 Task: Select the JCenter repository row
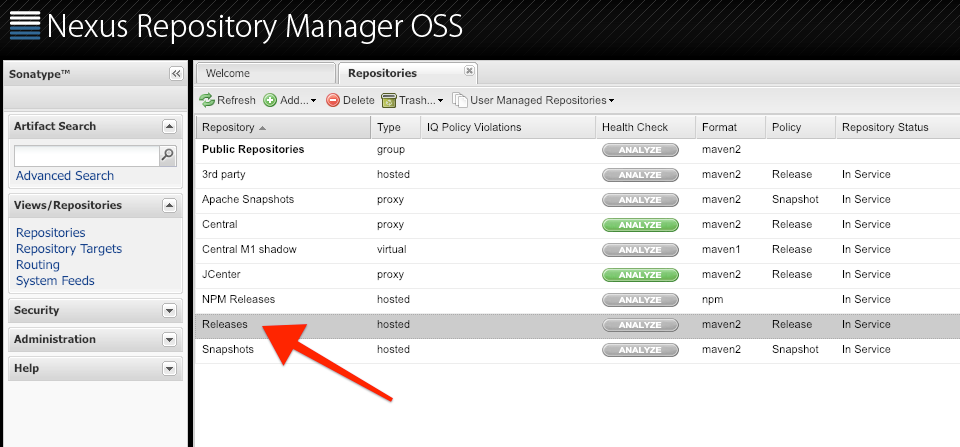click(577, 275)
